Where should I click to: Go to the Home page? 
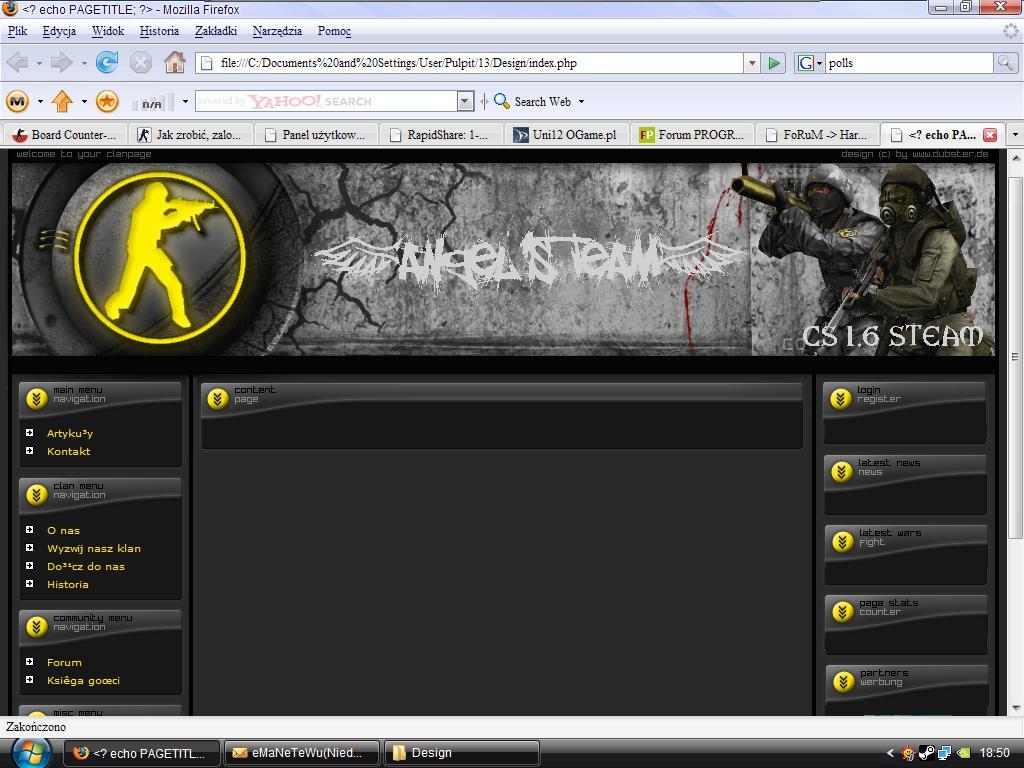174,63
